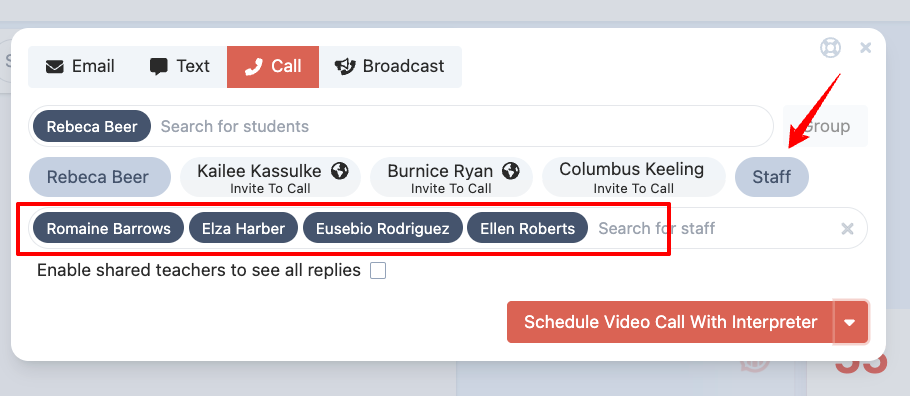Select the Ellen Roberts staff chip

527,229
